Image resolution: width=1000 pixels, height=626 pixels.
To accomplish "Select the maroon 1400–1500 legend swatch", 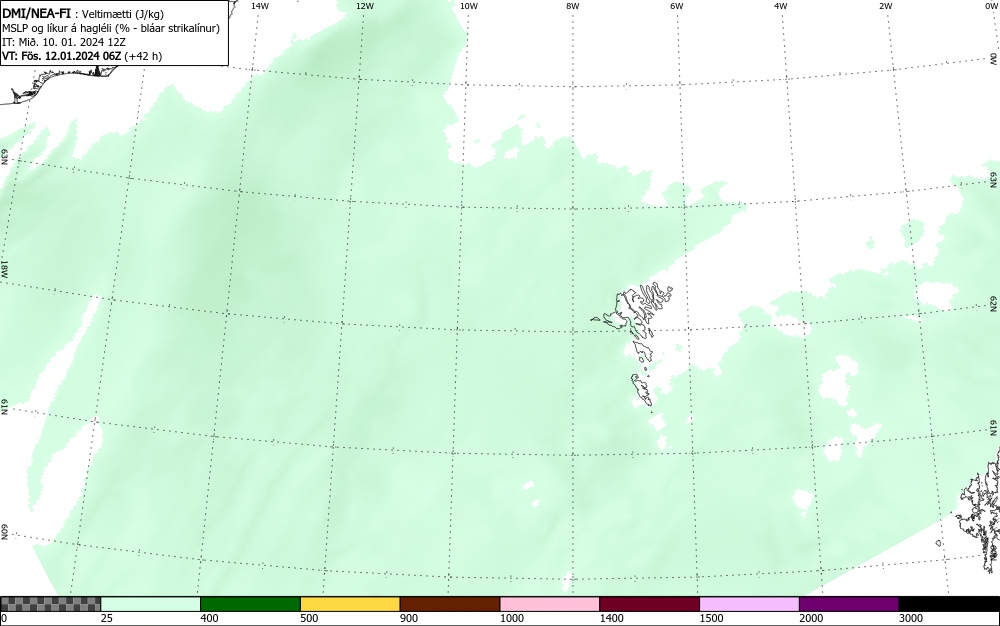I will pyautogui.click(x=649, y=604).
